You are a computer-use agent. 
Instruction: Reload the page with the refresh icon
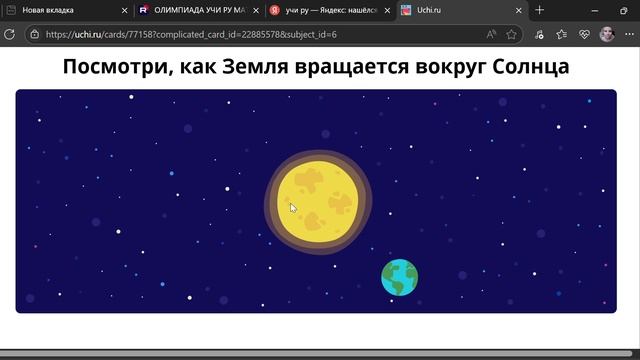point(9,34)
